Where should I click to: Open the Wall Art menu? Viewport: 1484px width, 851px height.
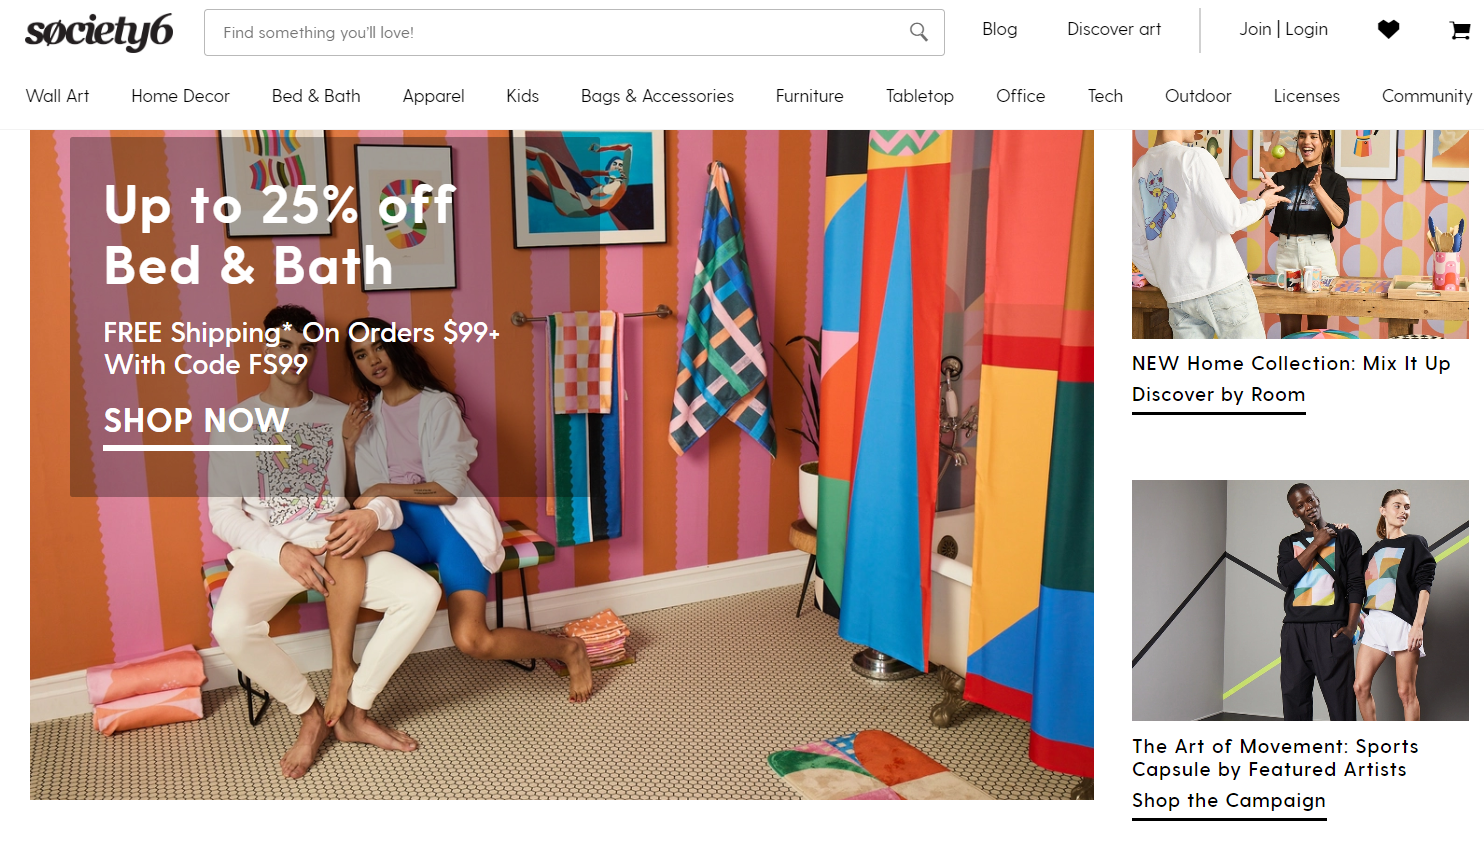click(57, 96)
